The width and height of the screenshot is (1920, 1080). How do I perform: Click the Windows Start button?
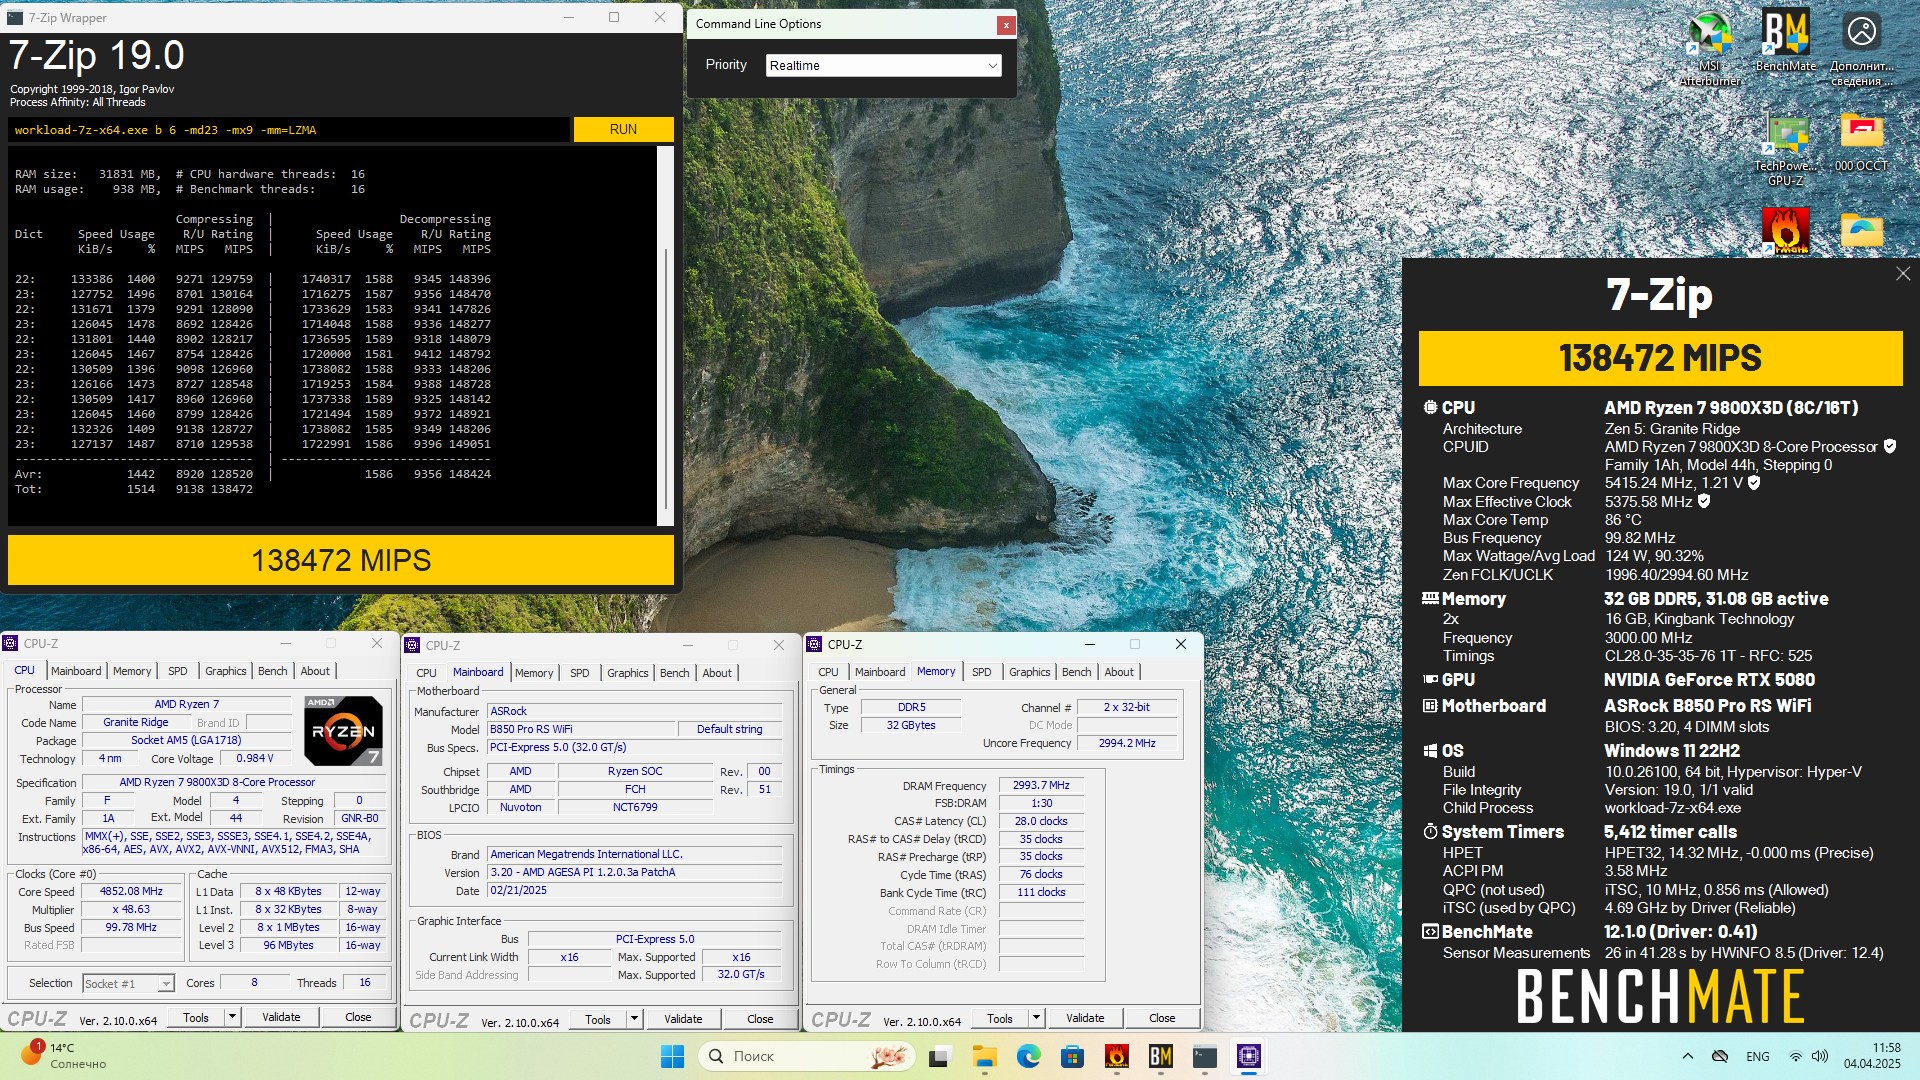[x=672, y=1056]
